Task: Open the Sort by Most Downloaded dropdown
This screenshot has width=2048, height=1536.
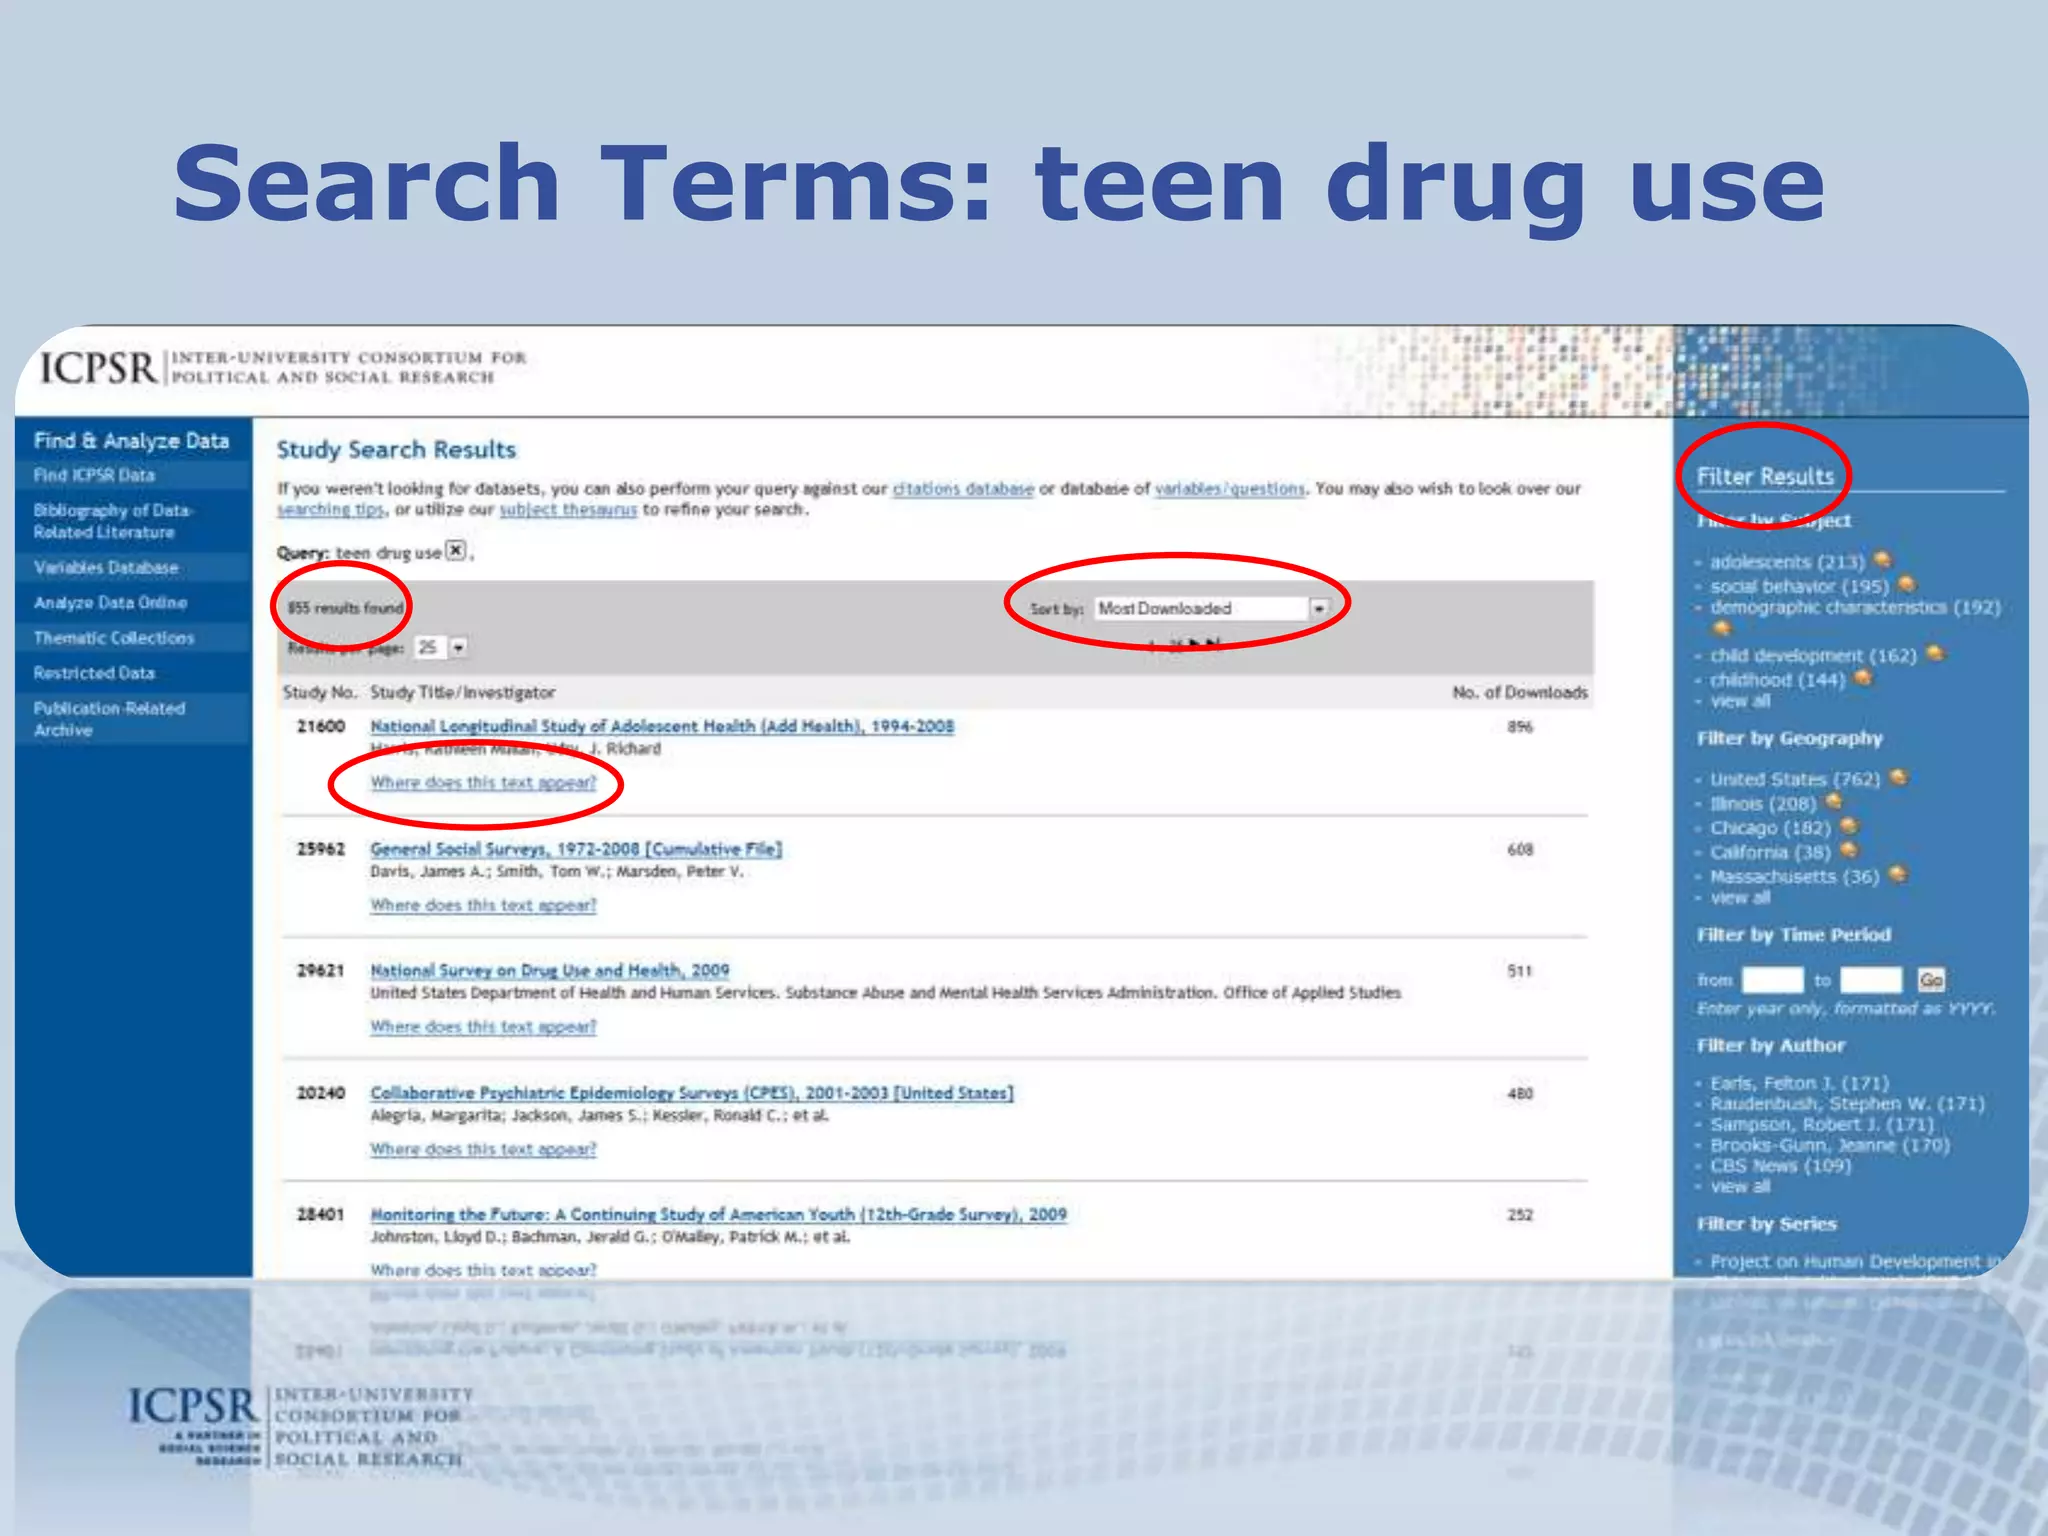Action: [1212, 608]
